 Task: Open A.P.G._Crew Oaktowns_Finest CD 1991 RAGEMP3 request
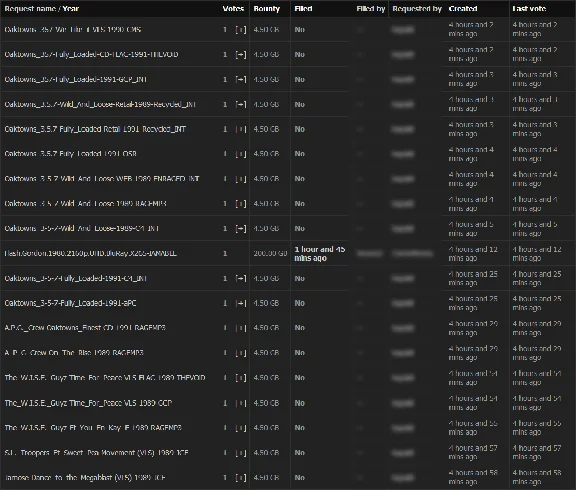coord(85,328)
